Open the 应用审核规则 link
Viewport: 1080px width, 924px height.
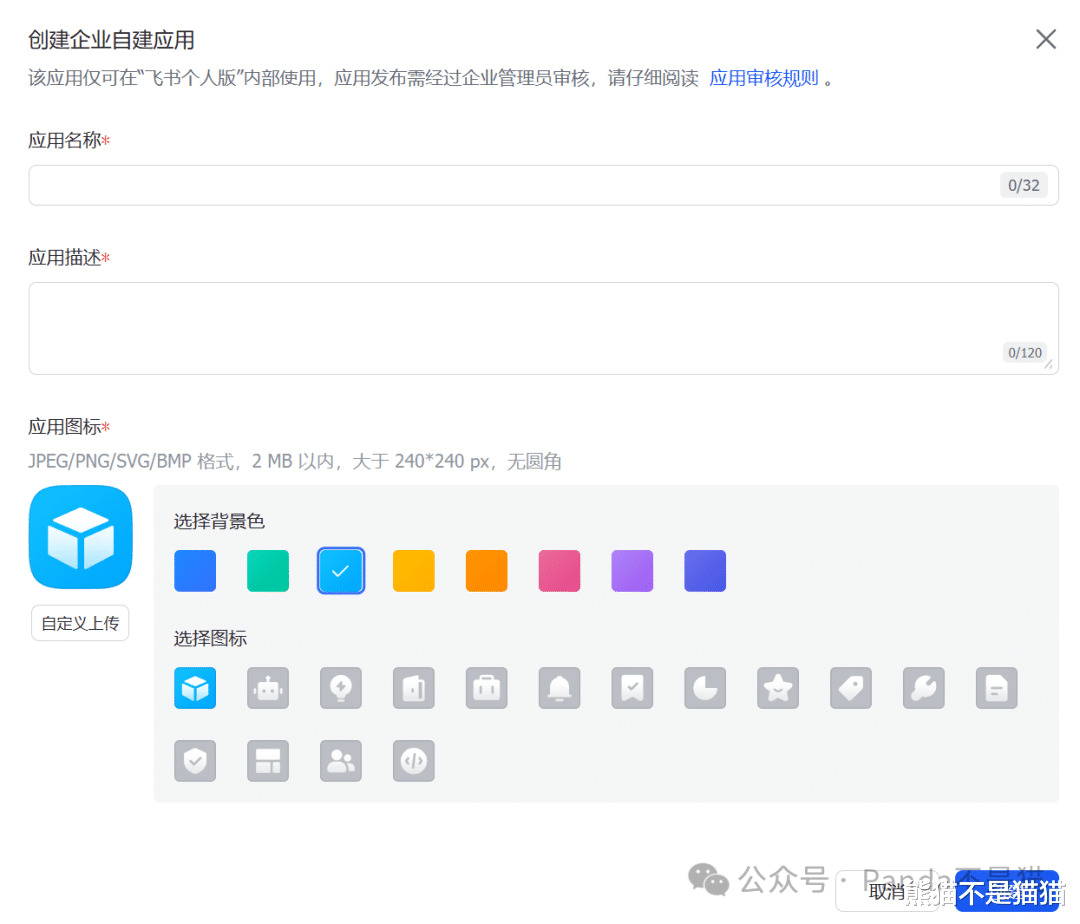[764, 78]
